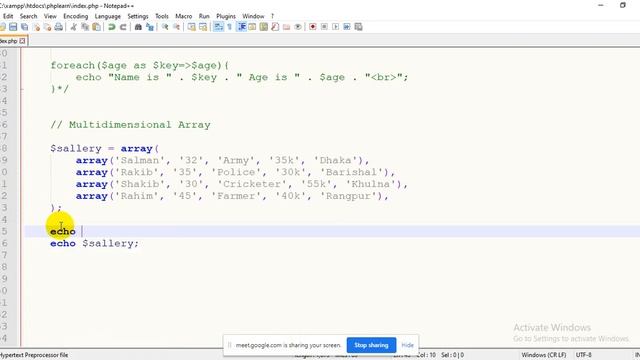Screen dimensions: 640x360
Task: Open the Replace dialog toolbar icon
Action: (x=150, y=27)
